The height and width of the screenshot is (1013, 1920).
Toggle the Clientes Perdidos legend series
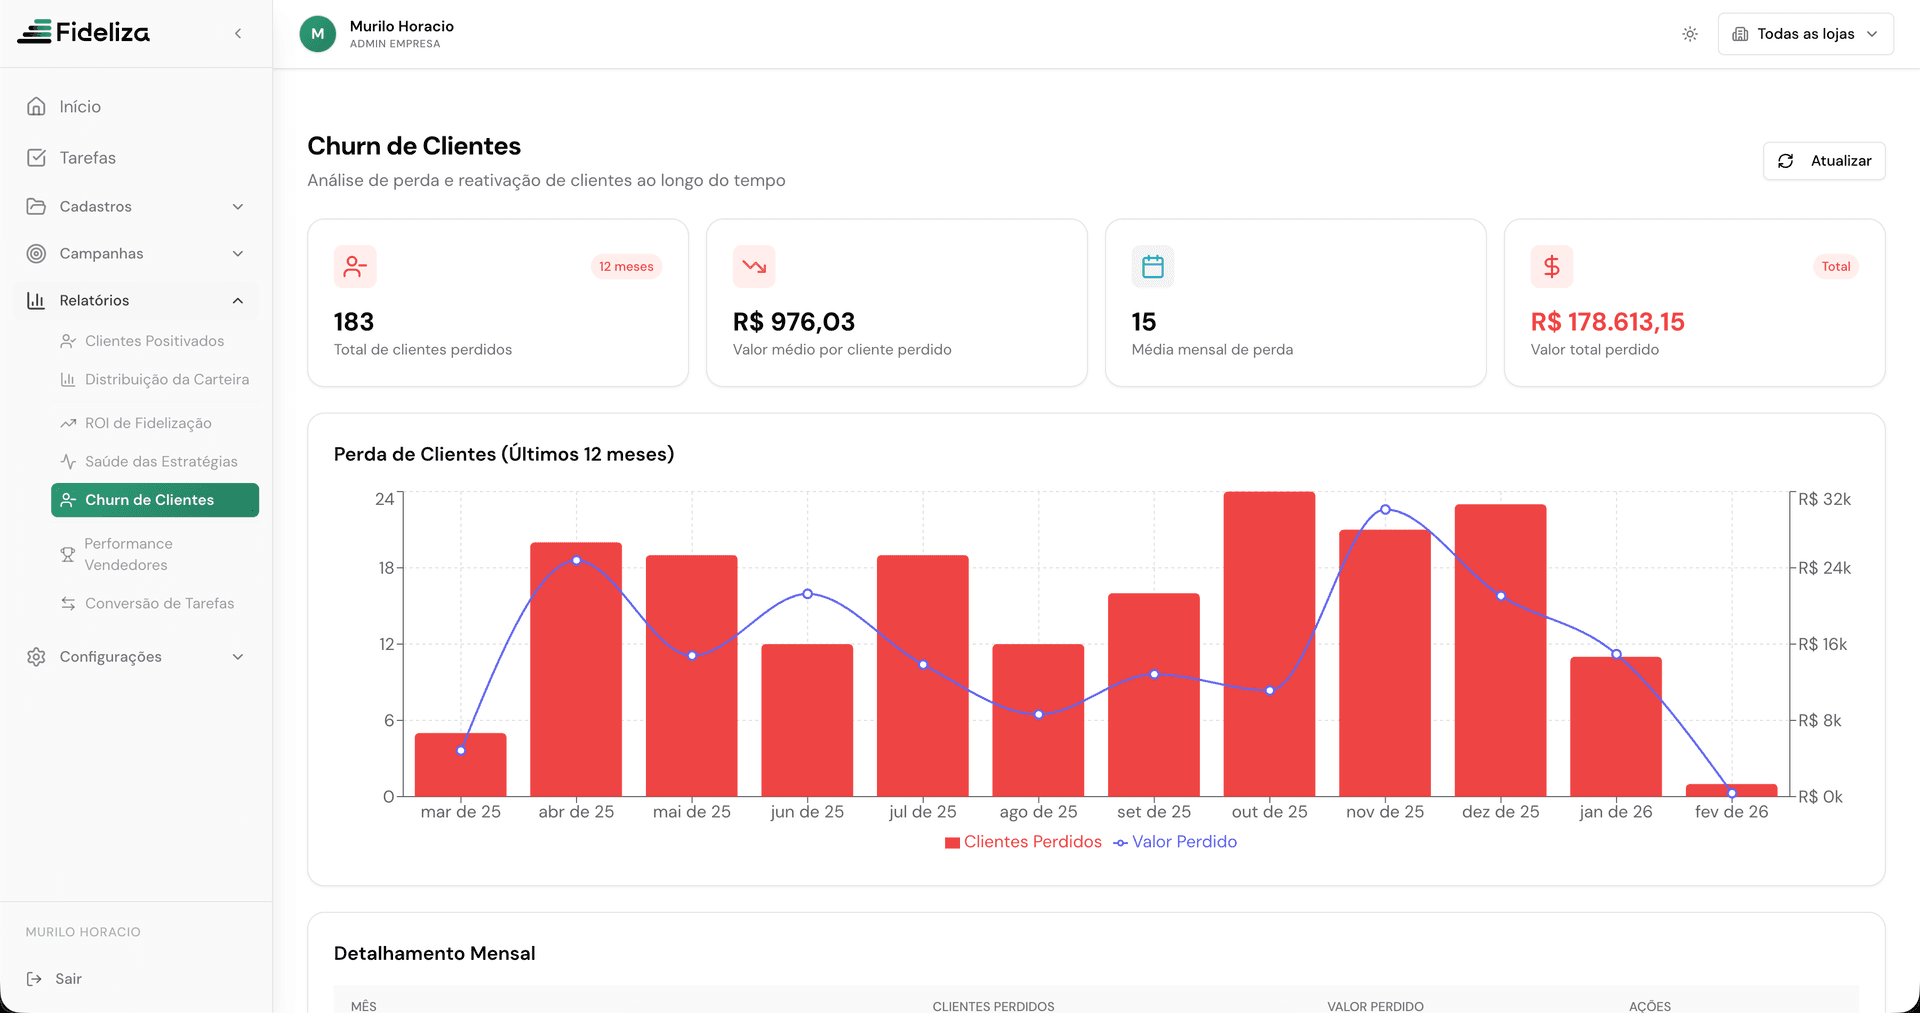(x=1023, y=842)
